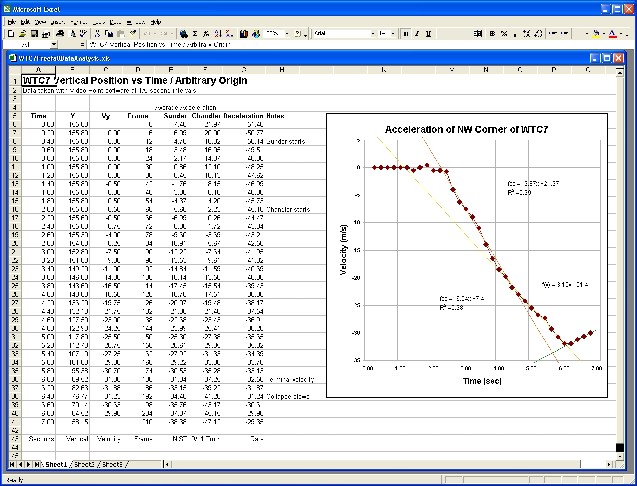Apply Percent Style formatting
Image resolution: width=637 pixels, height=486 pixels.
tap(504, 34)
